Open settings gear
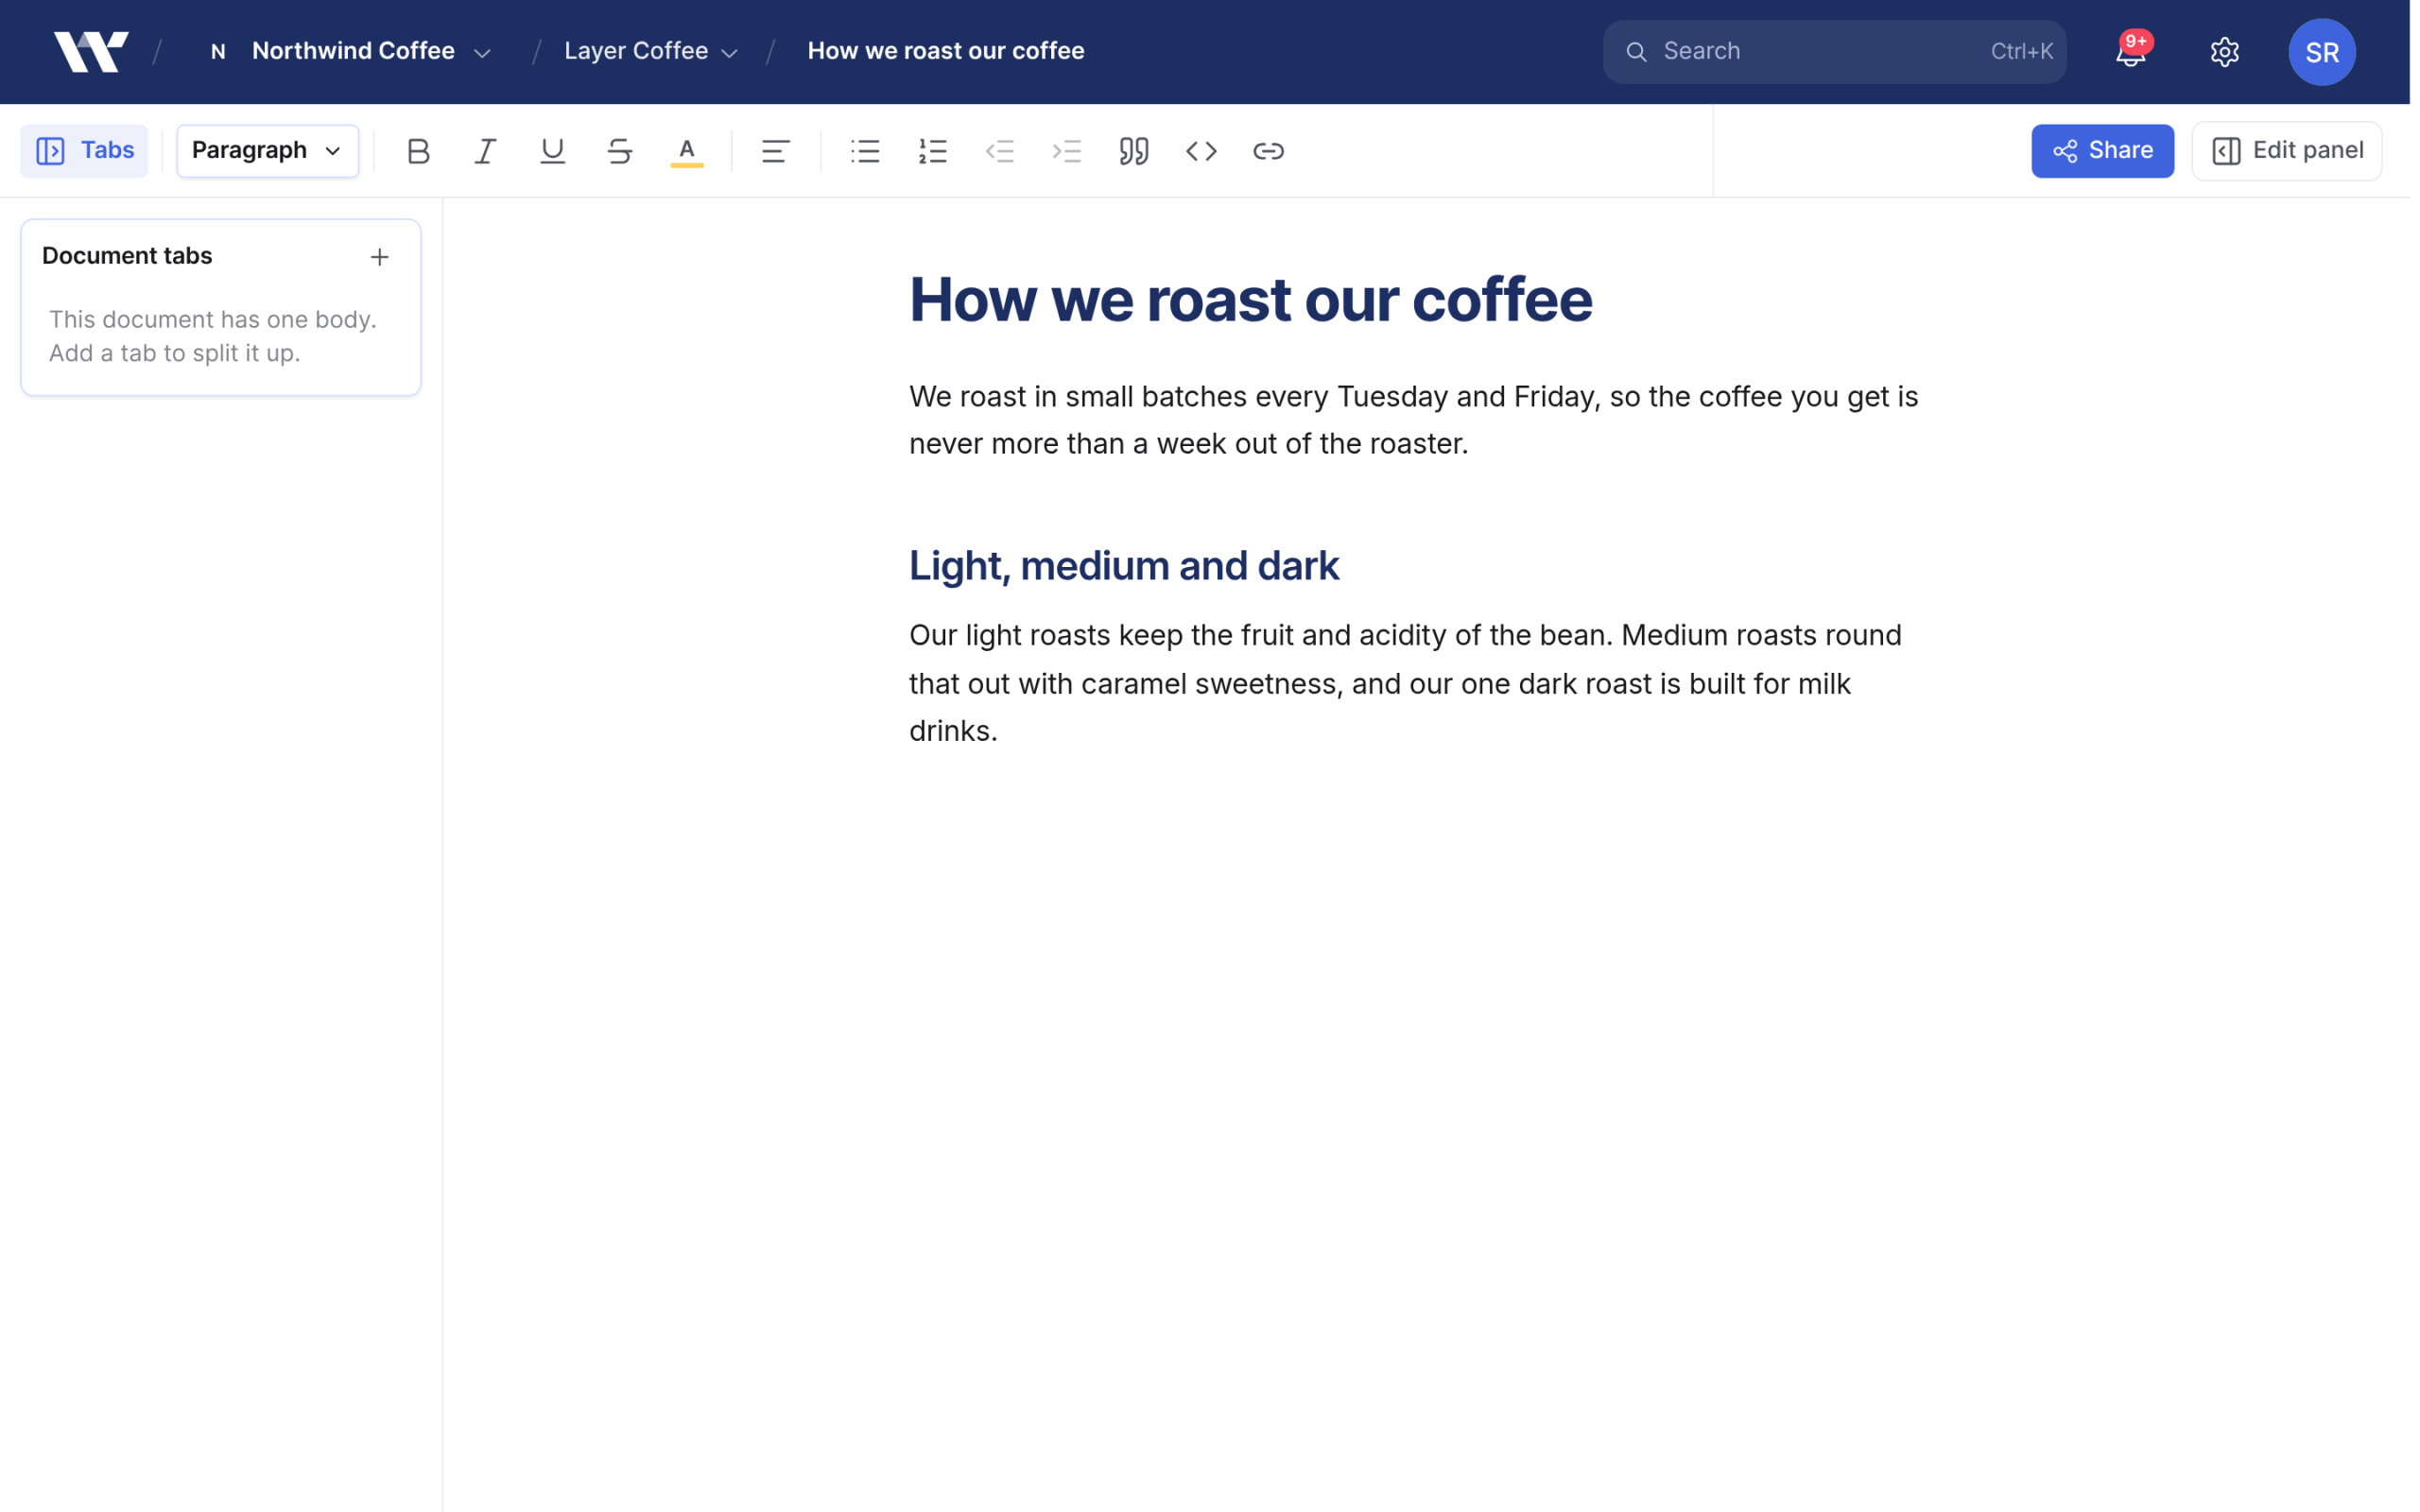This screenshot has height=1512, width=2420. pos(2224,51)
